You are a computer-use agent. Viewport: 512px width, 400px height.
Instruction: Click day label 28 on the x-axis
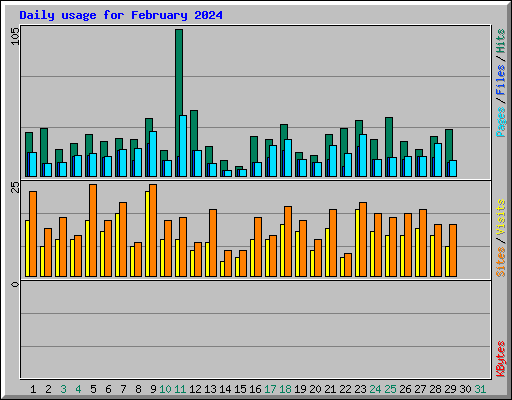click(x=435, y=389)
